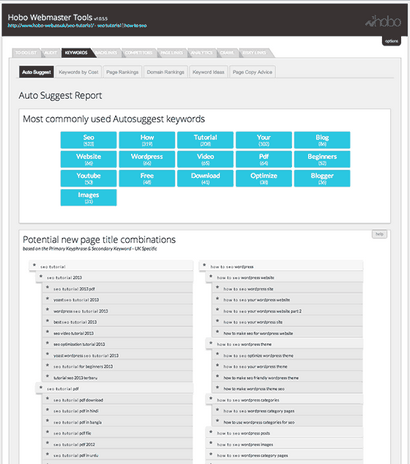The height and width of the screenshot is (464, 410).
Task: Click the Free keyword tile
Action: point(147,178)
